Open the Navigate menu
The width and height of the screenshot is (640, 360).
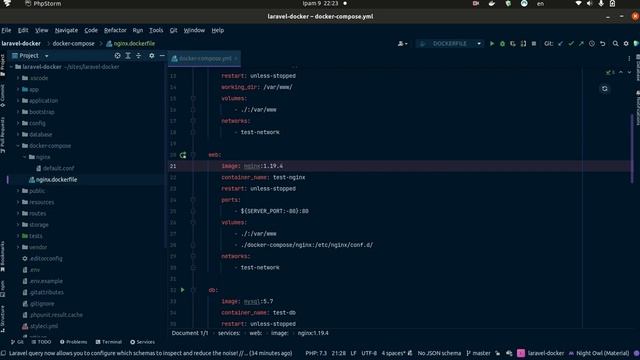coord(66,30)
